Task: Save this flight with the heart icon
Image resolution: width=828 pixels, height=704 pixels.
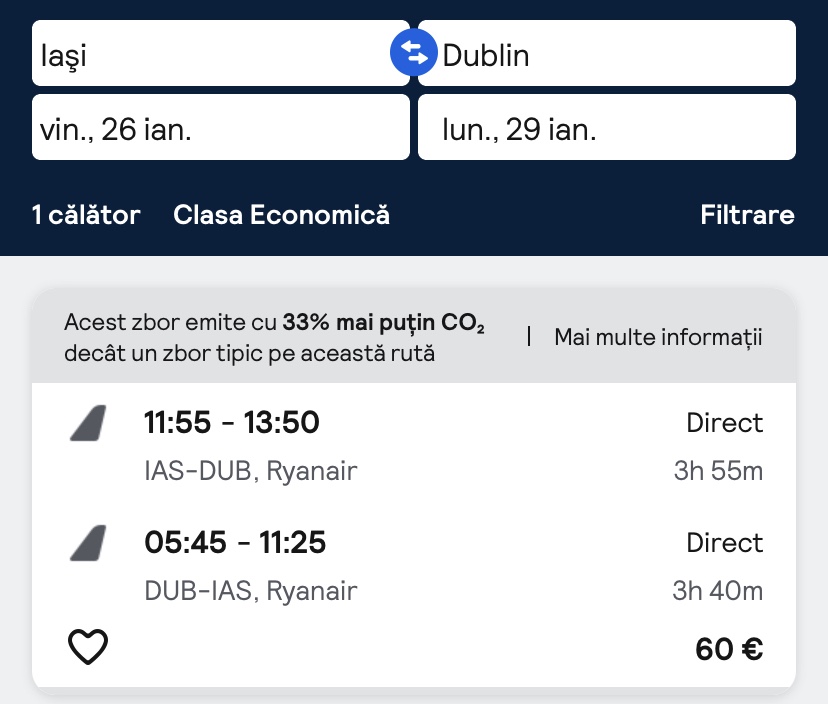Action: [88, 648]
